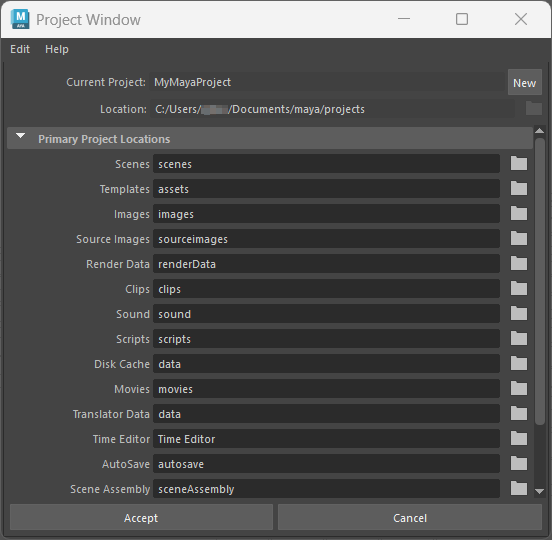This screenshot has height=540, width=552.
Task: Accept the project settings
Action: [141, 517]
